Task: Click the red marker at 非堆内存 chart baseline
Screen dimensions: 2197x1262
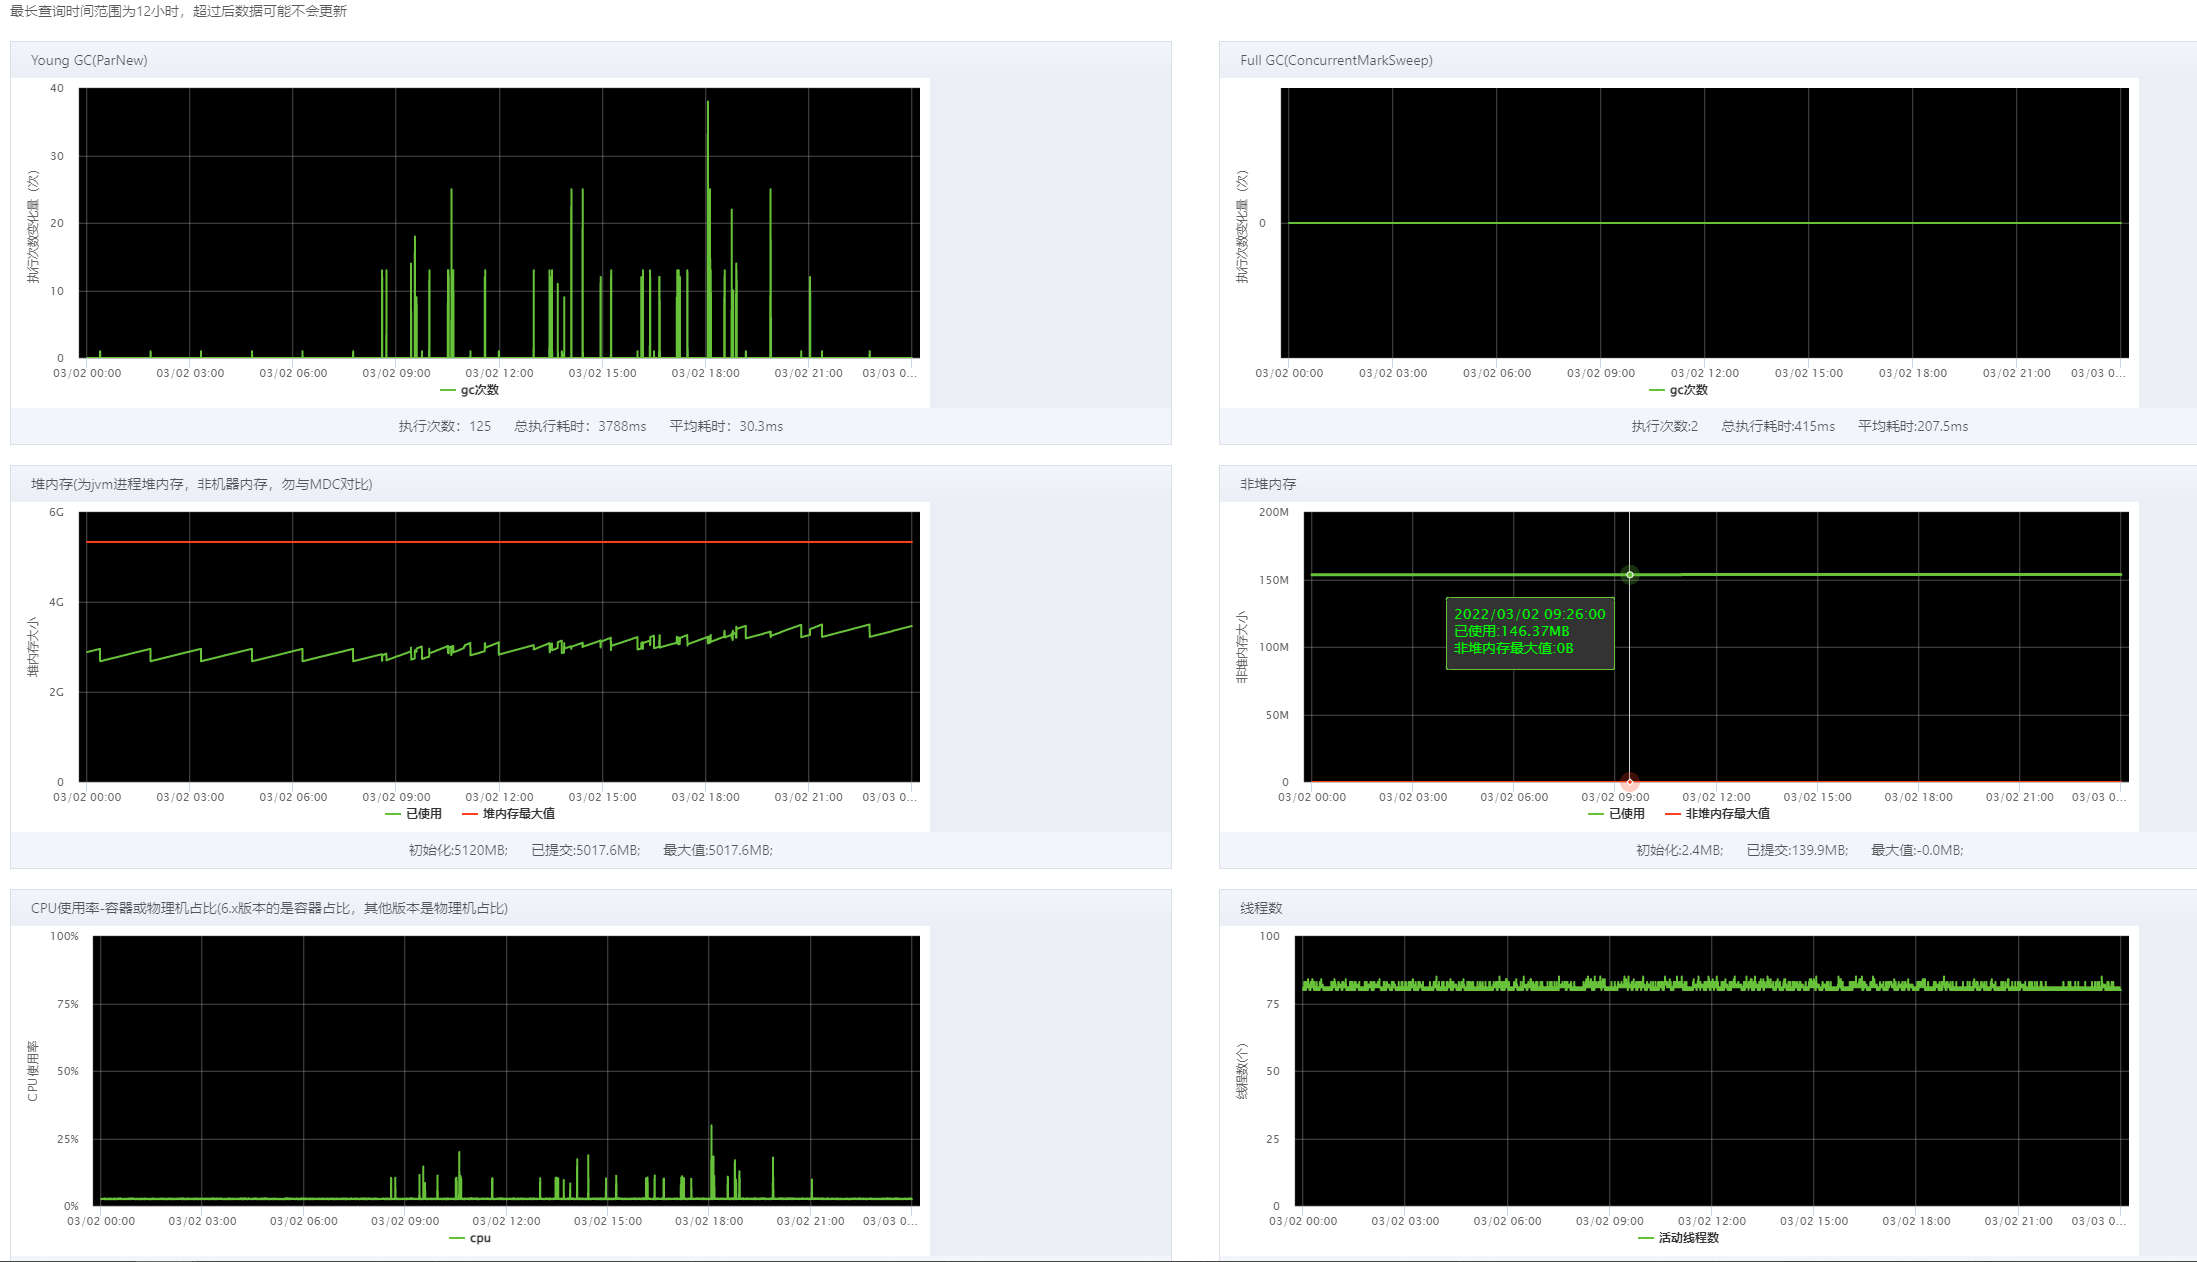Action: click(1630, 781)
